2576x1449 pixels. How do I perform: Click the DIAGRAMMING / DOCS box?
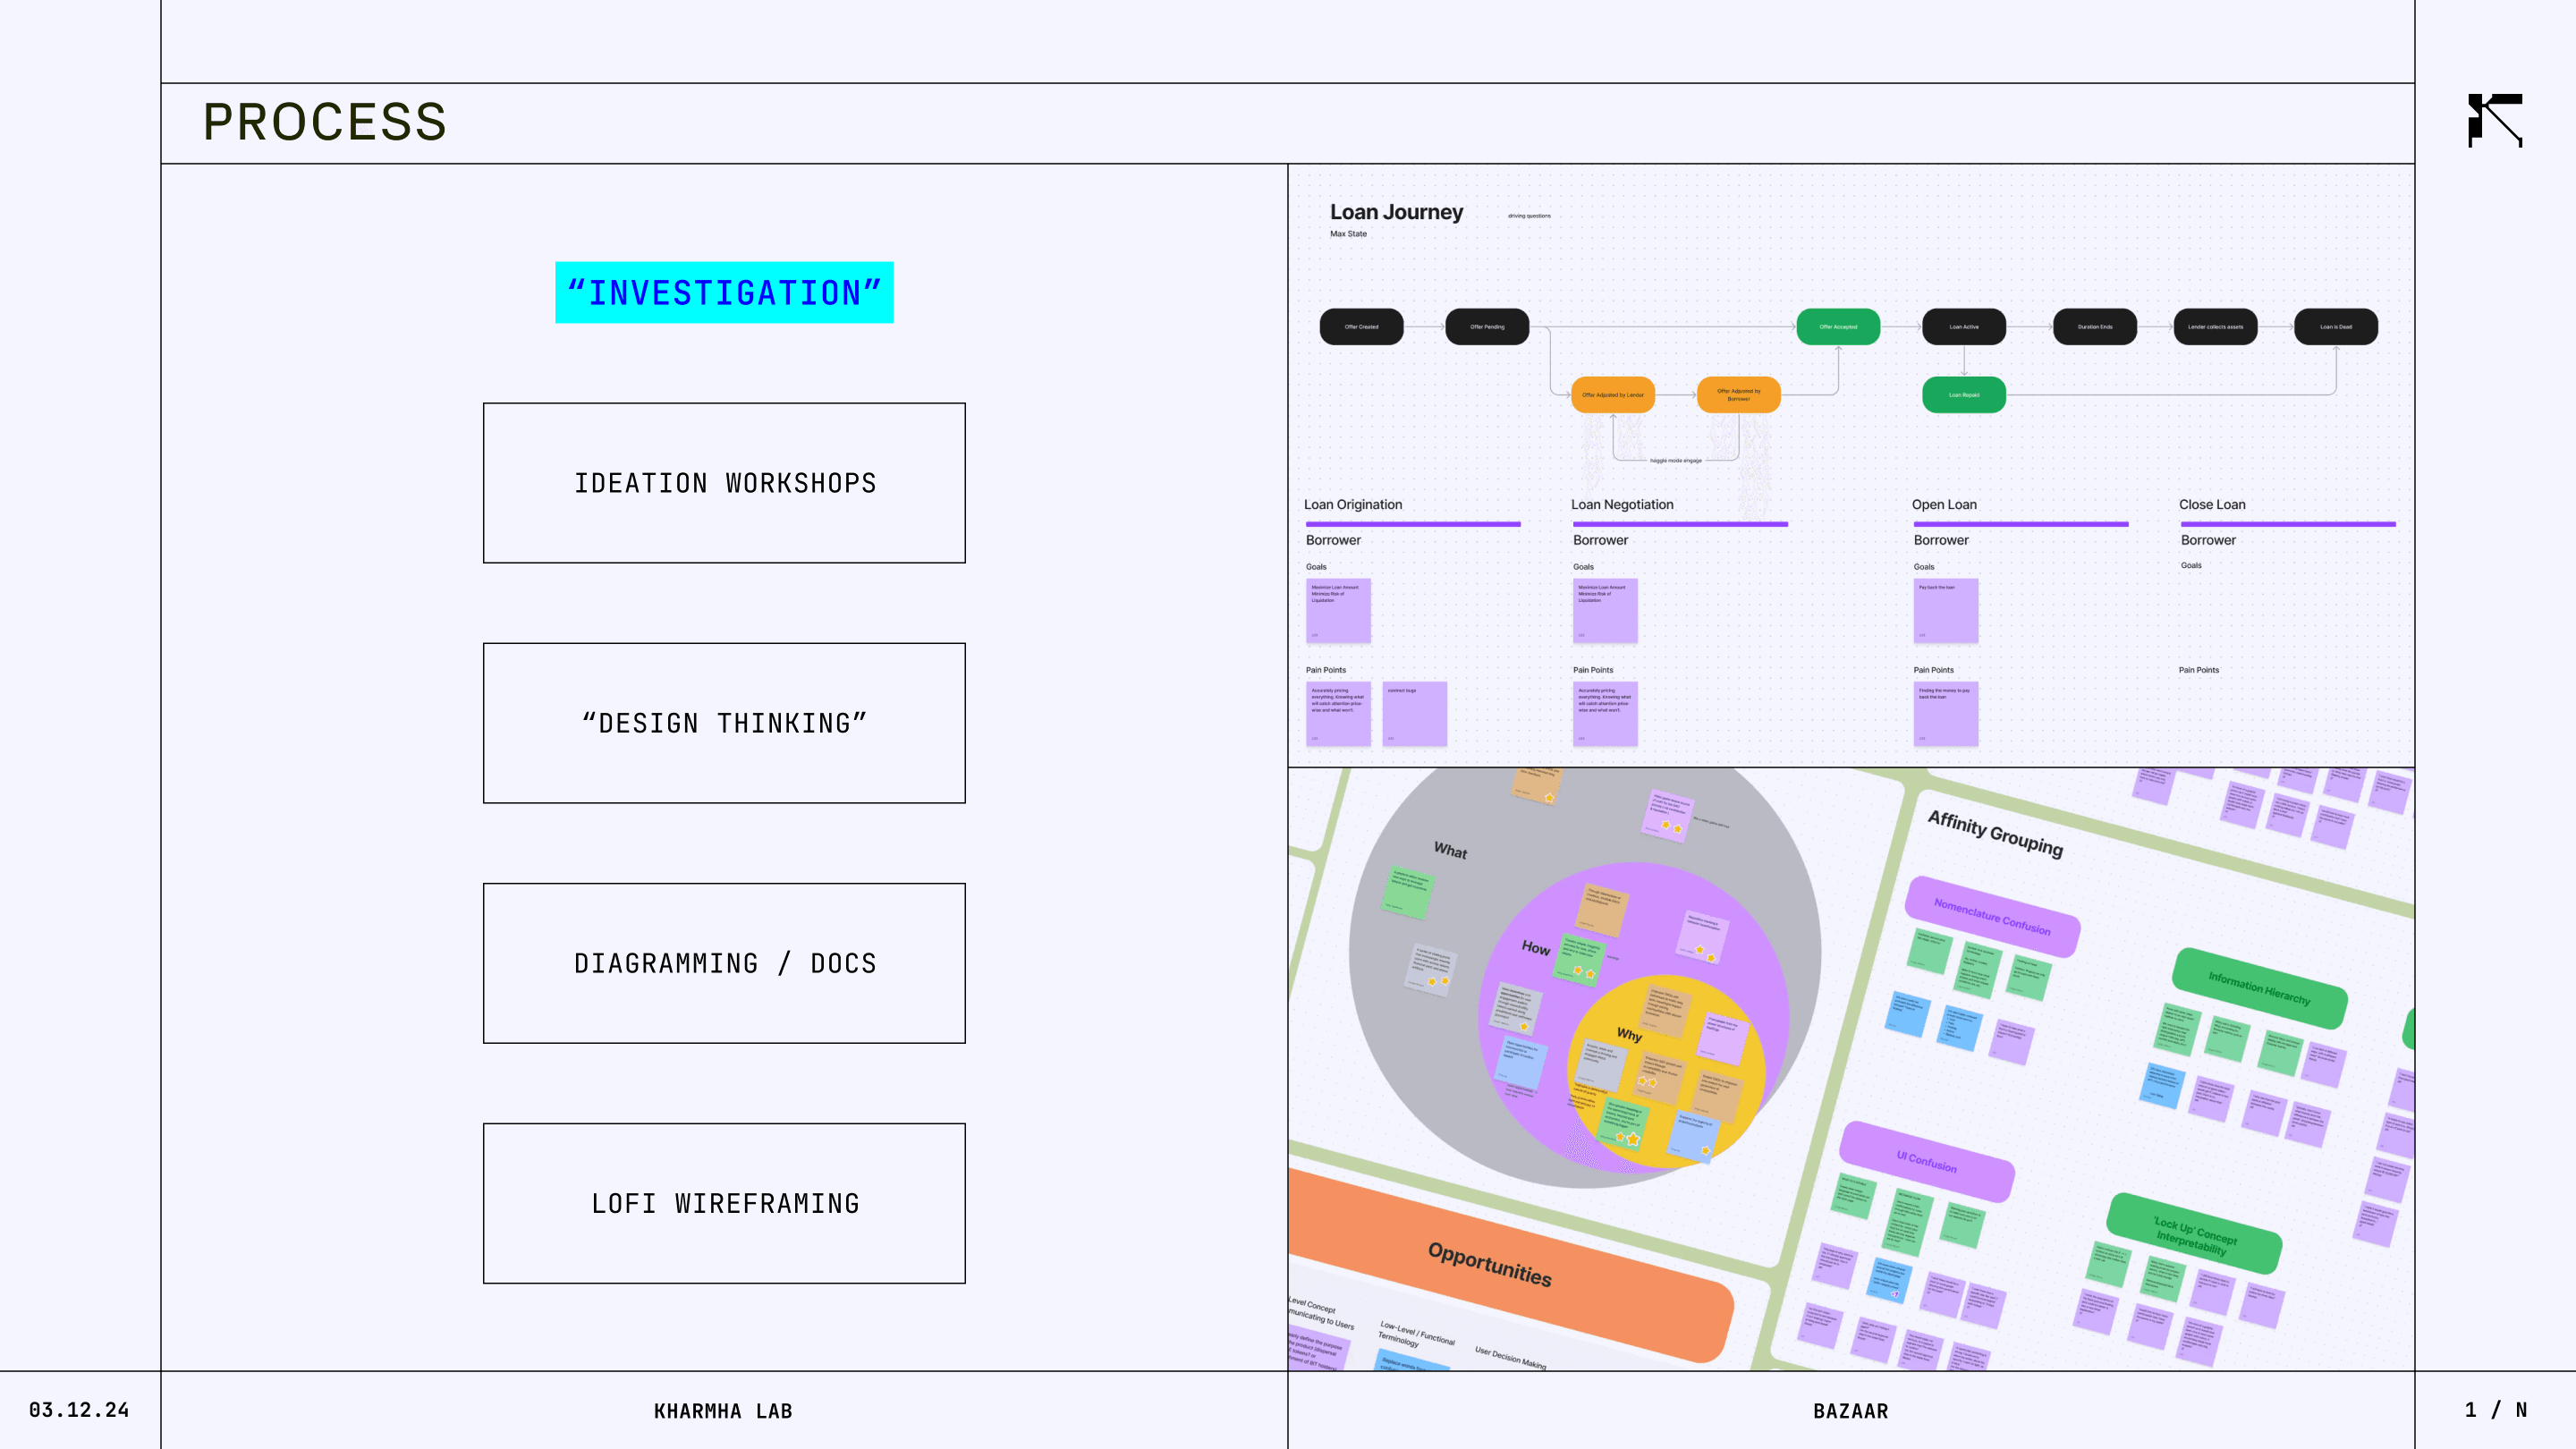pyautogui.click(x=724, y=963)
